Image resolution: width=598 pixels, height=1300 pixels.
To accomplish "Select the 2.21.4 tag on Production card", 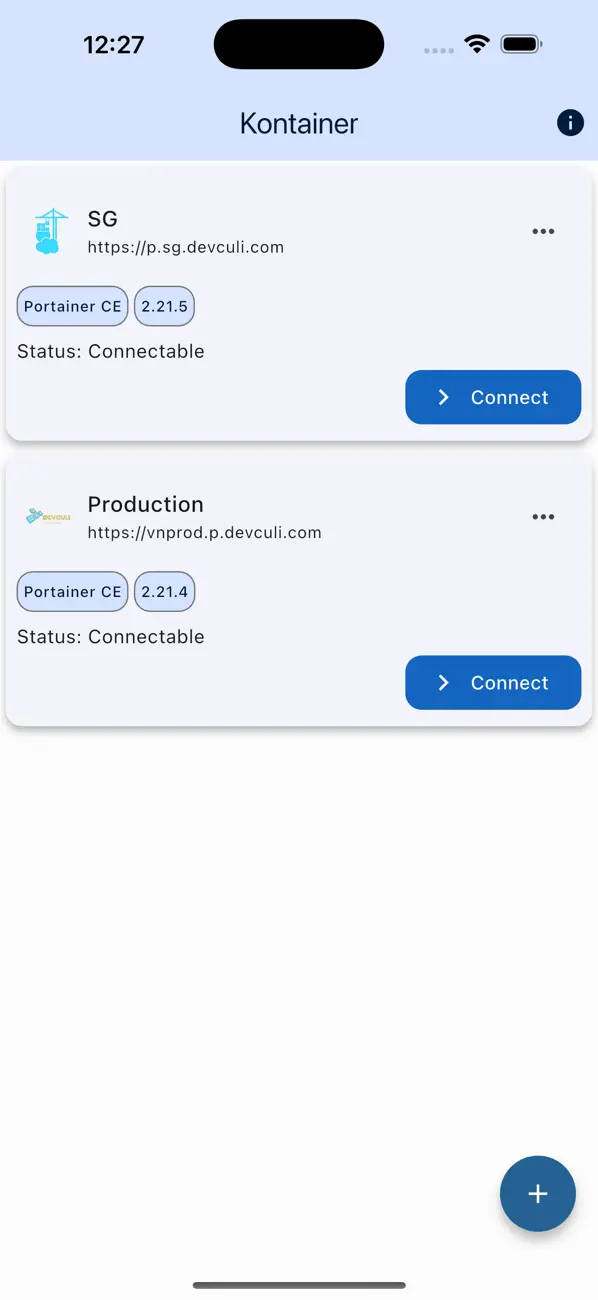I will (164, 591).
